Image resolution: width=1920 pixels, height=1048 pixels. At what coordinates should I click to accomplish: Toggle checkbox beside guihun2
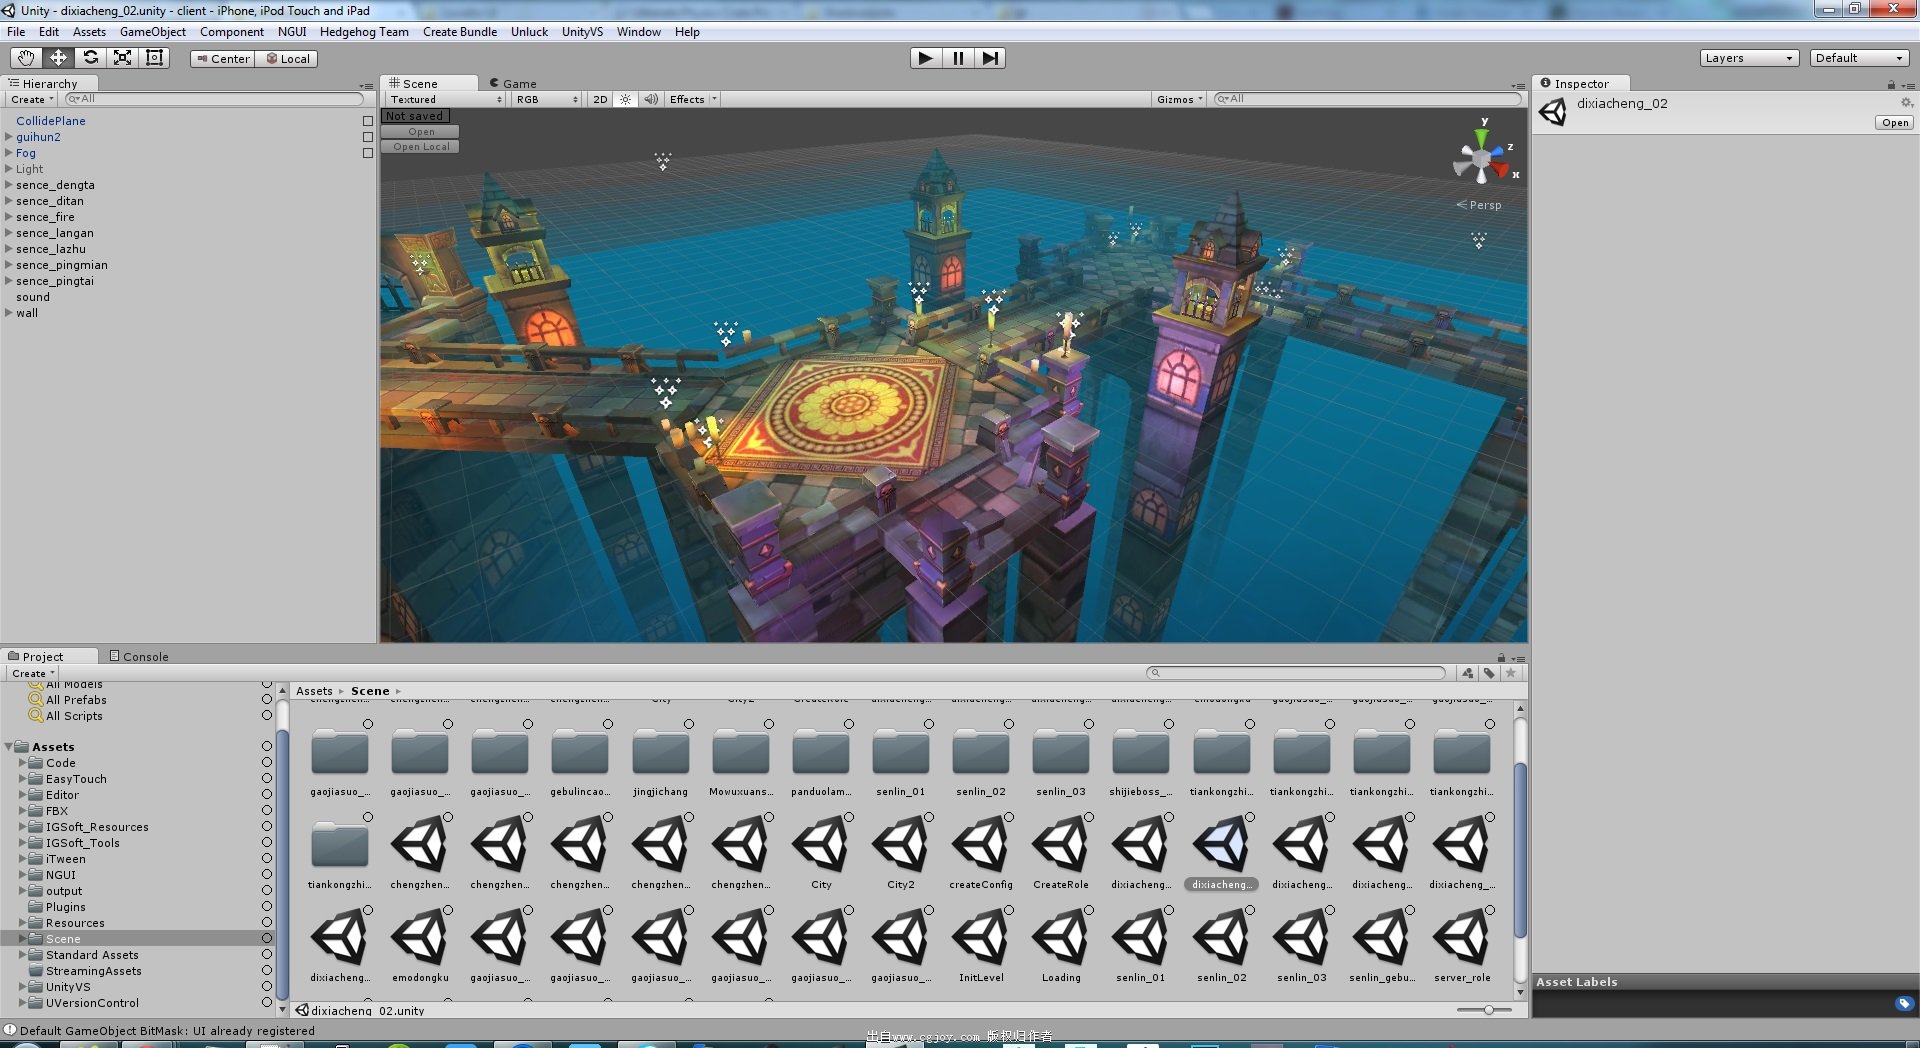(x=368, y=137)
